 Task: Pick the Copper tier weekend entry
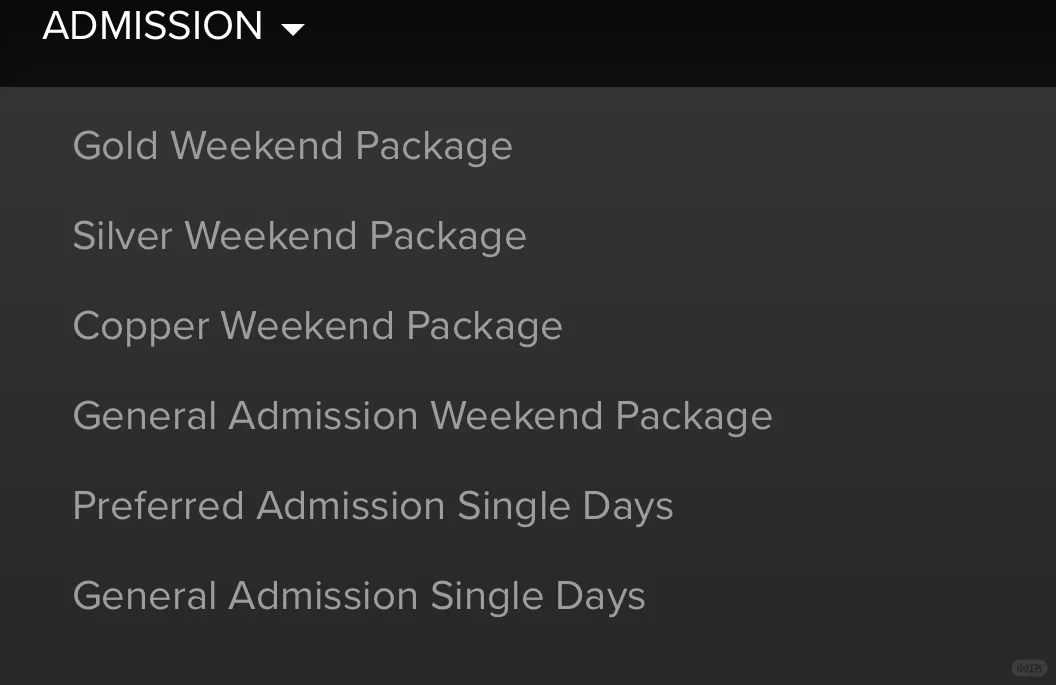(317, 326)
